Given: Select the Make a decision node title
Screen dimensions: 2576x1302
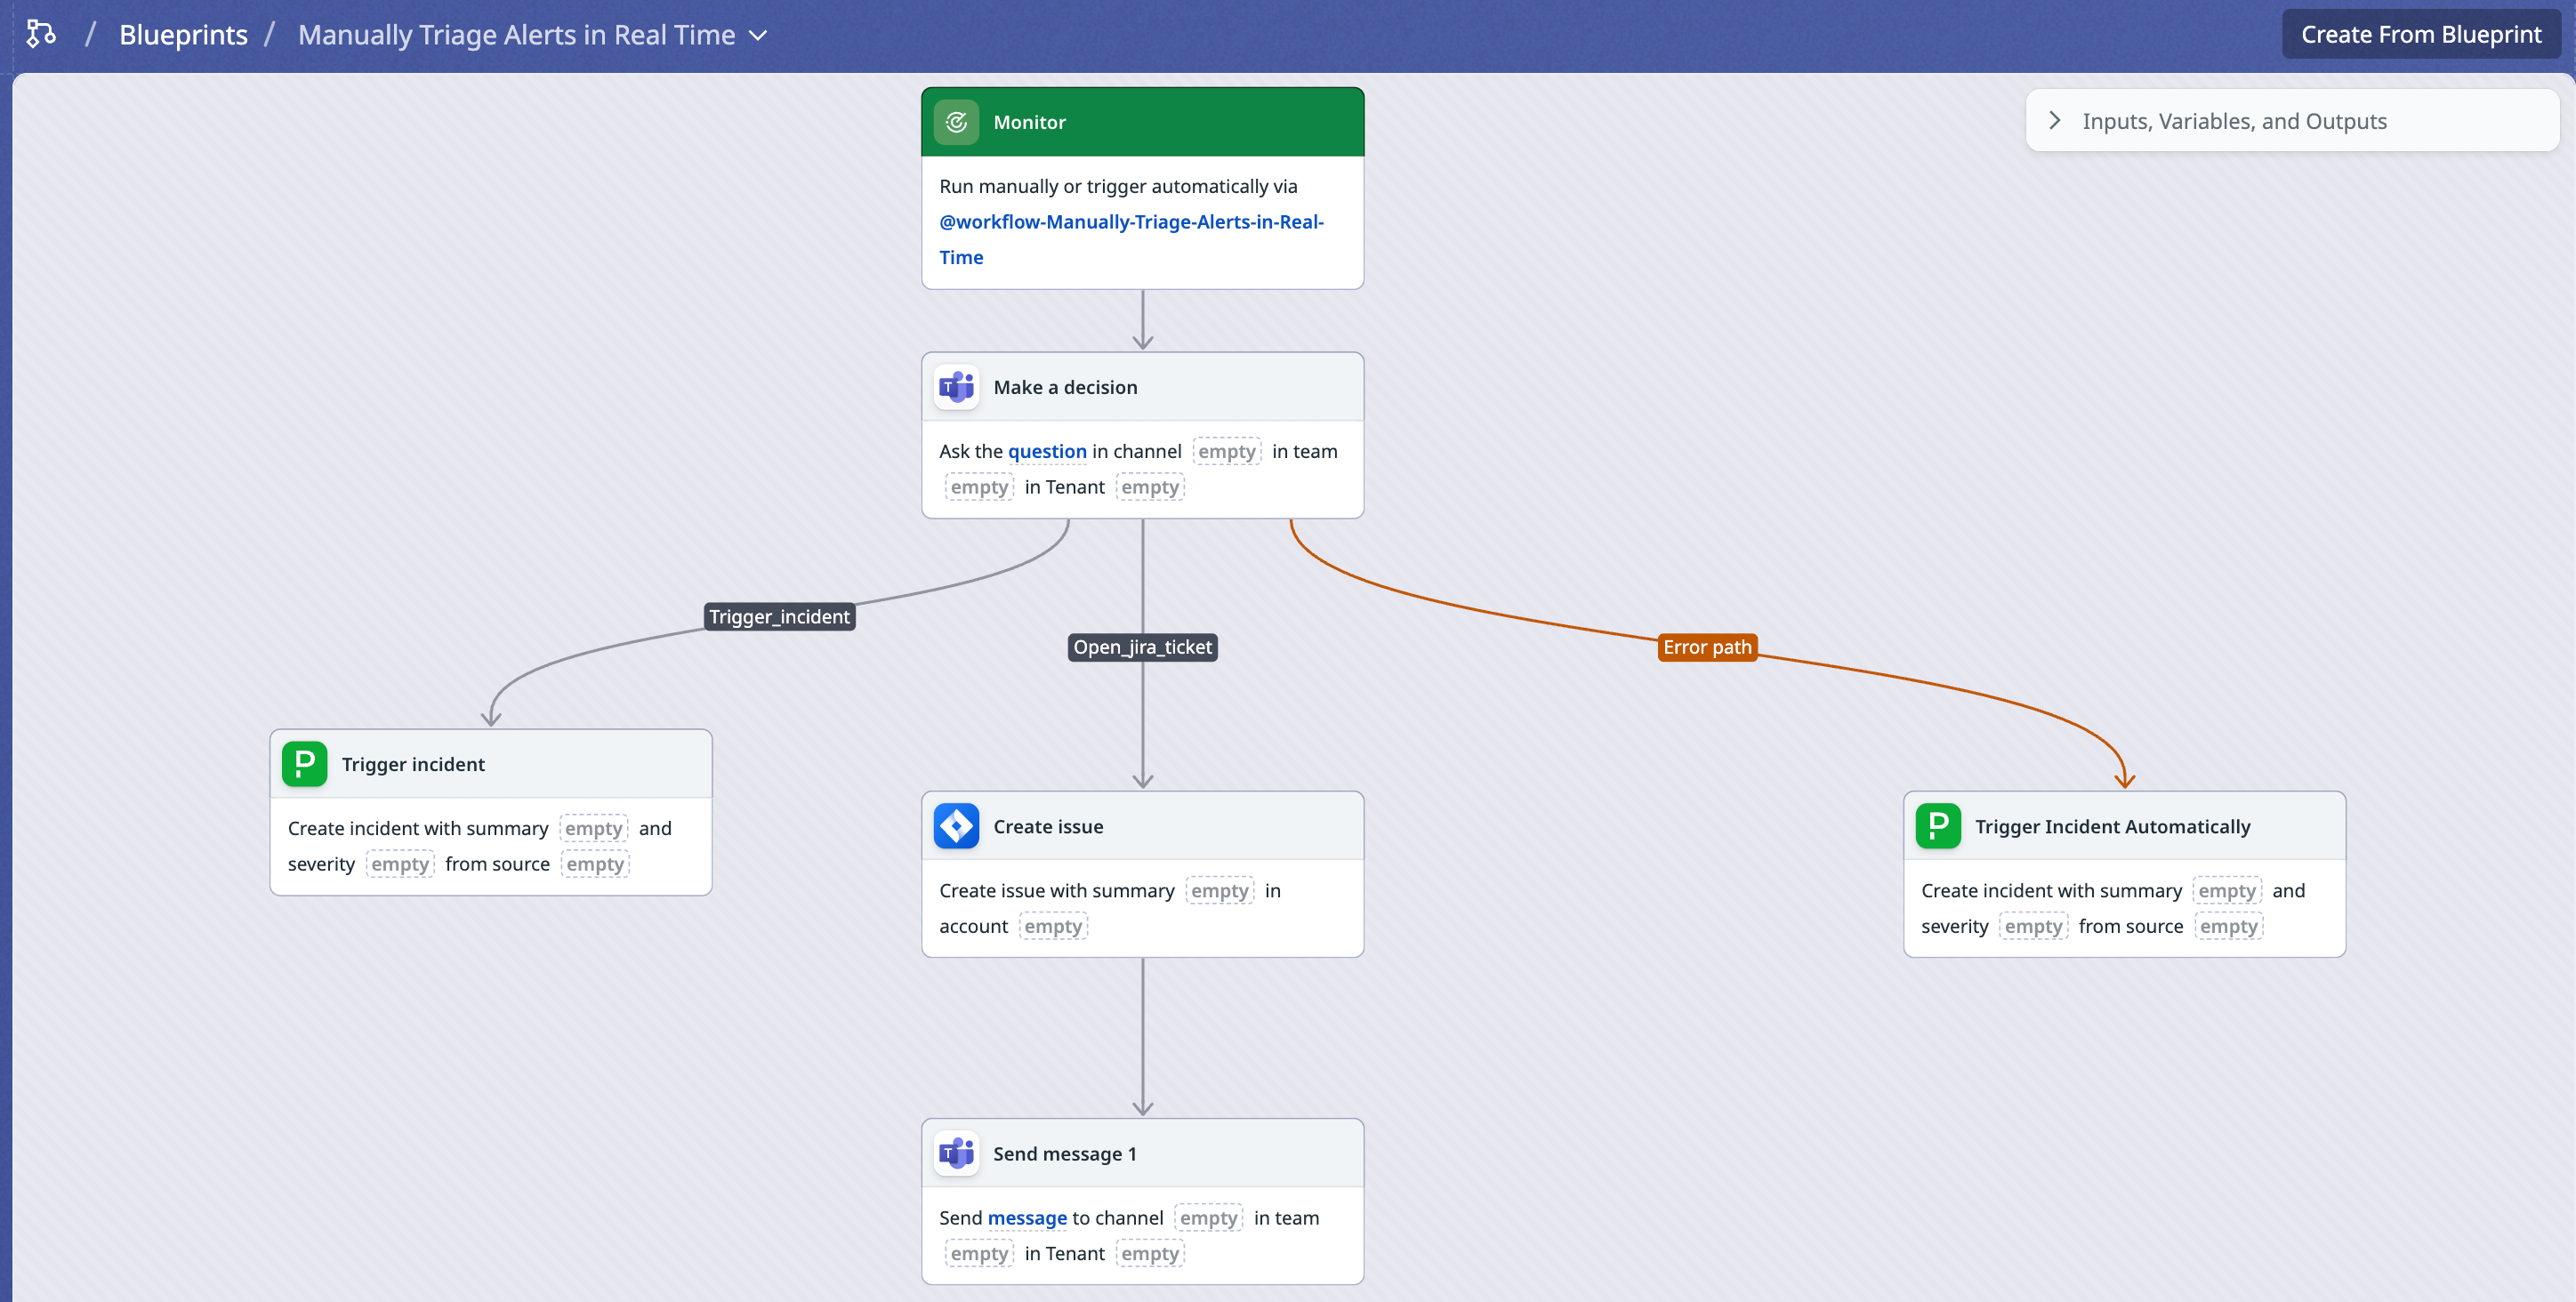Looking at the screenshot, I should pyautogui.click(x=1065, y=387).
